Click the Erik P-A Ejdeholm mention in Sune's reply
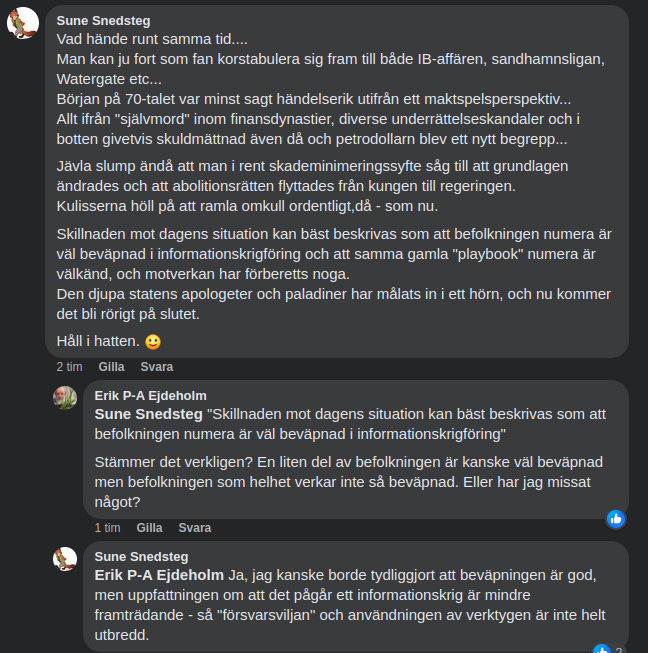The image size is (648, 653). click(x=159, y=575)
